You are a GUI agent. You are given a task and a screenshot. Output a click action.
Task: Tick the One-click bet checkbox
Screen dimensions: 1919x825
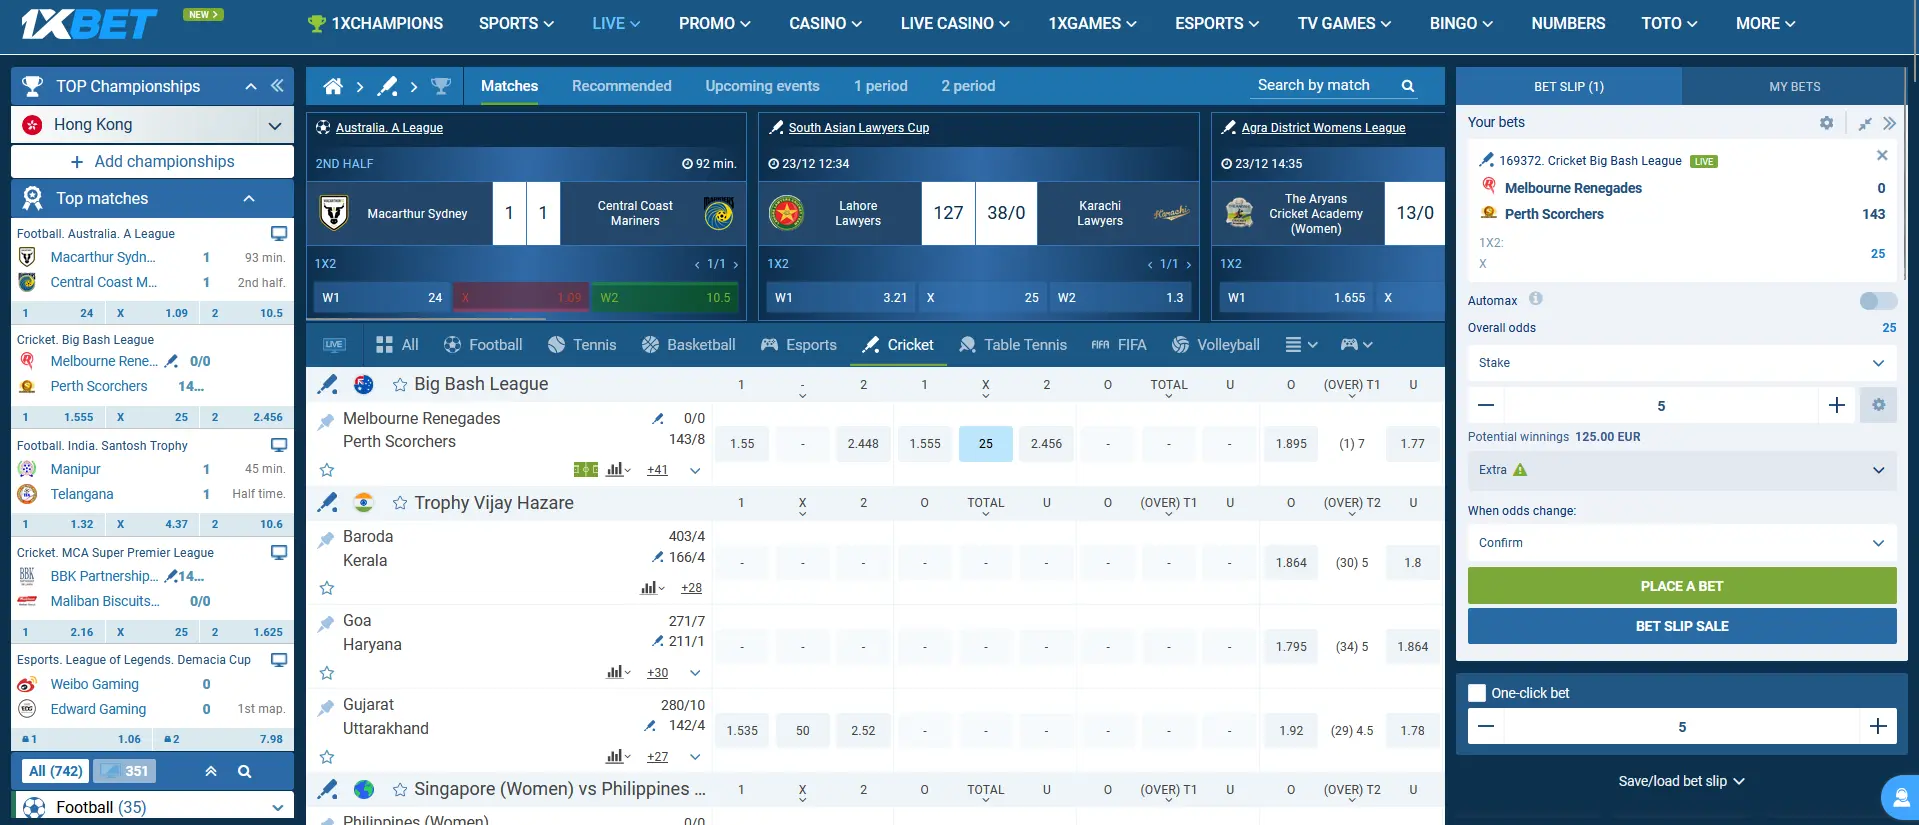coord(1477,693)
